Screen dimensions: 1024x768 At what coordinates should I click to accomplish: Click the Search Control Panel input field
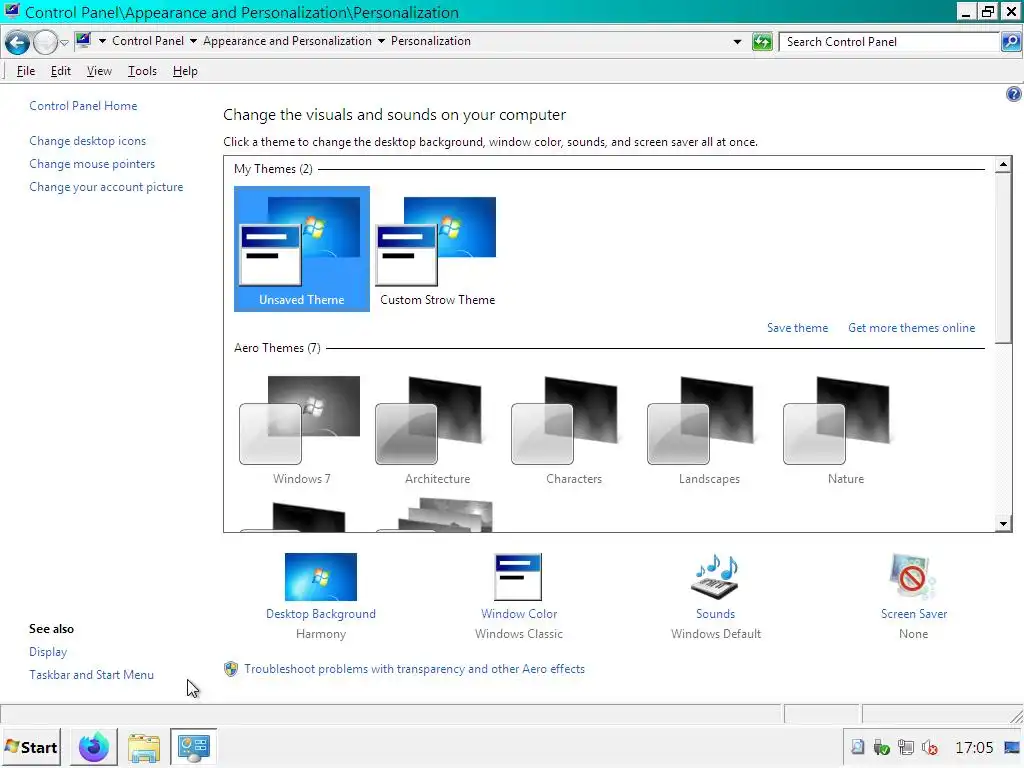889,42
